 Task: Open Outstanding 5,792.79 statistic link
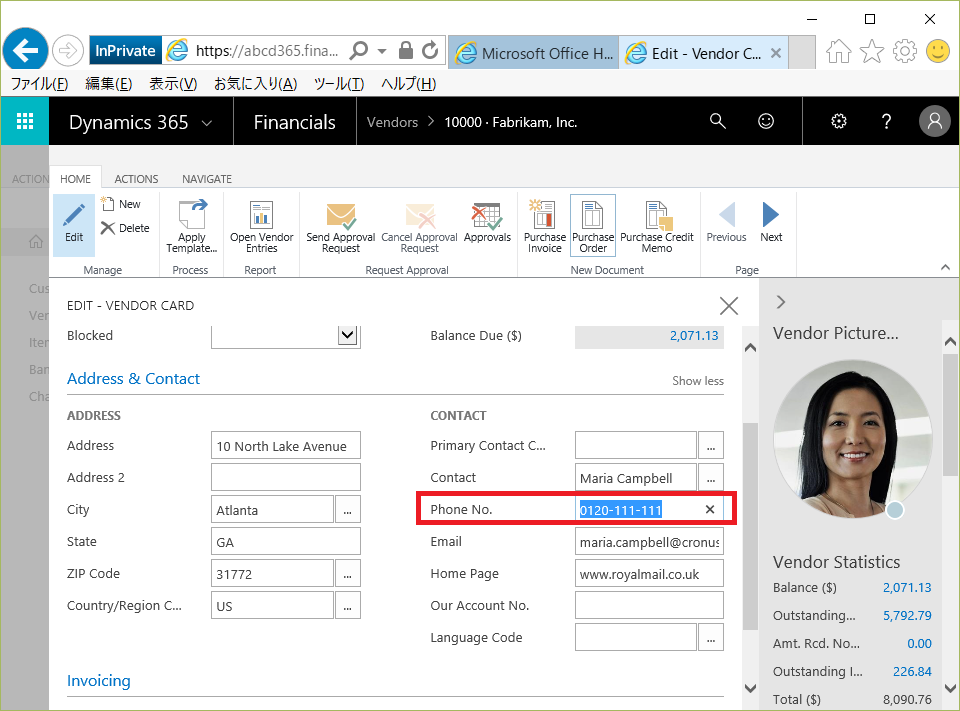pyautogui.click(x=907, y=615)
